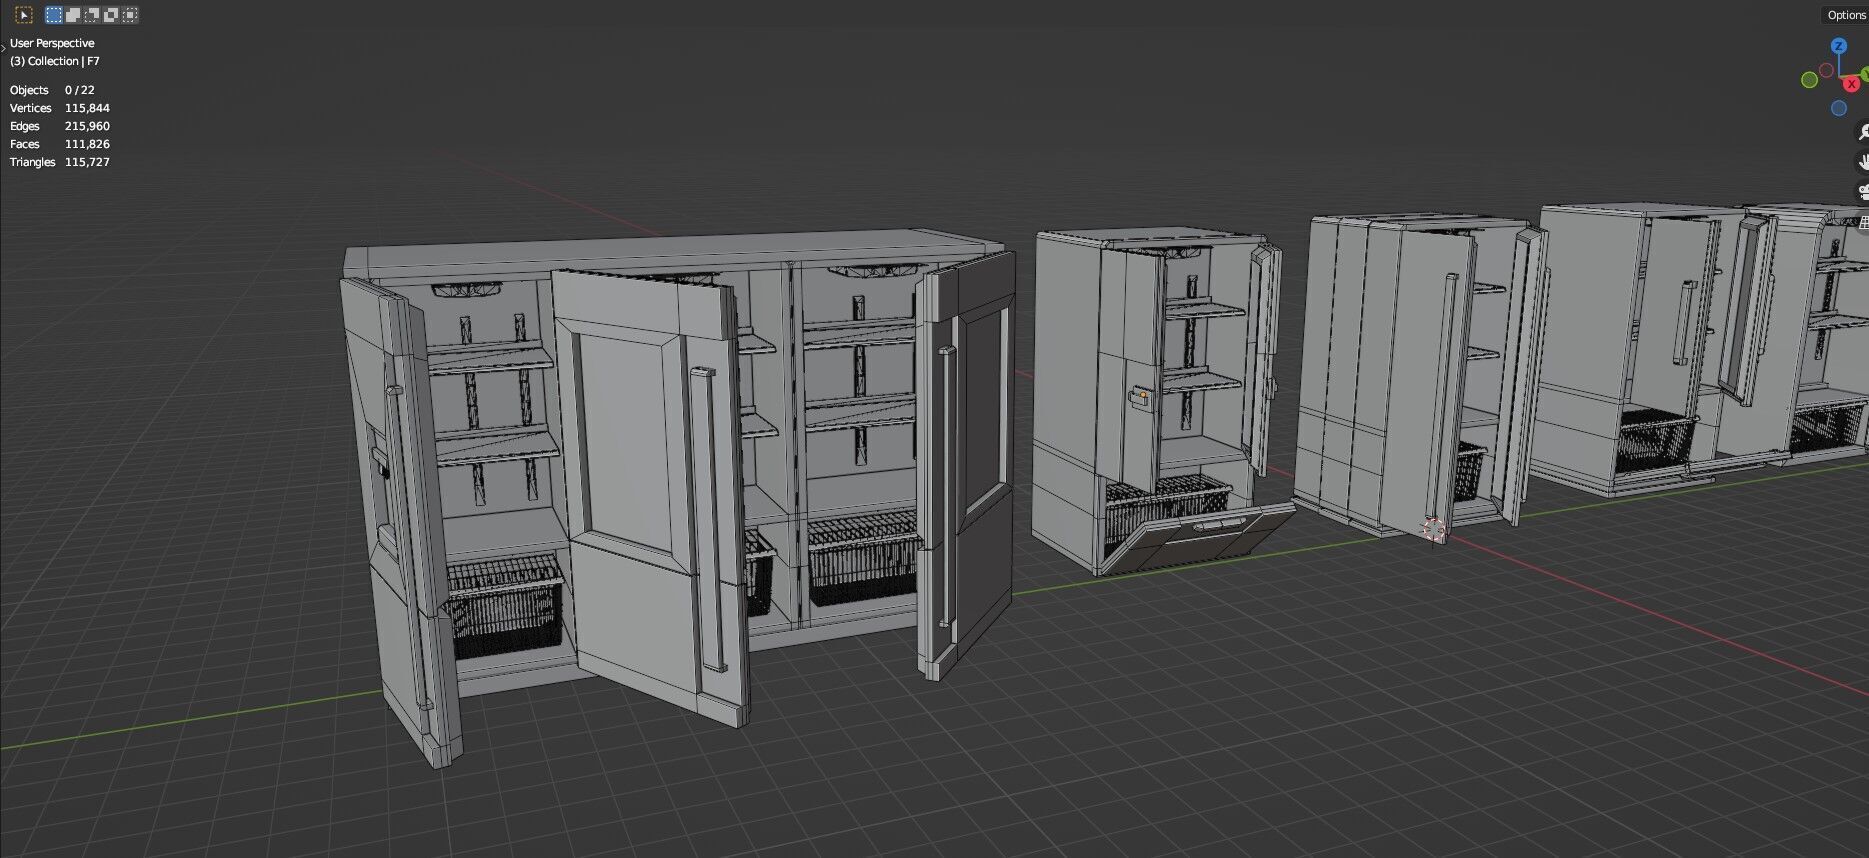Click the Triangles value '115,727'
This screenshot has width=1869, height=858.
point(87,162)
